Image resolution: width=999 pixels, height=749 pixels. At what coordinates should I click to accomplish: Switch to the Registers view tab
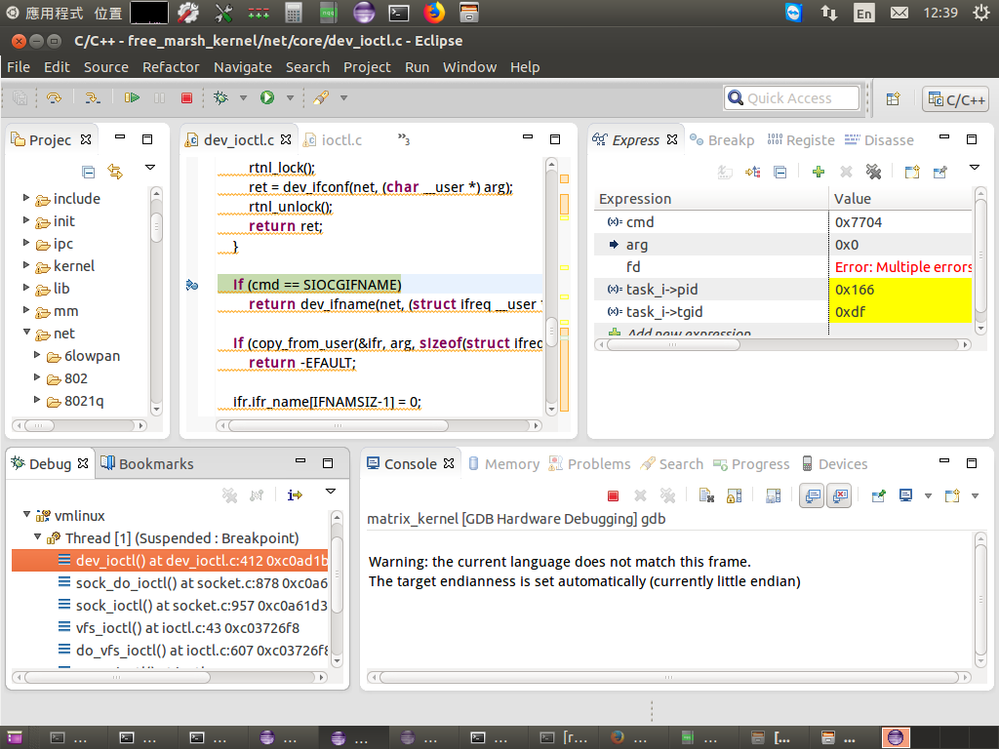pos(801,140)
